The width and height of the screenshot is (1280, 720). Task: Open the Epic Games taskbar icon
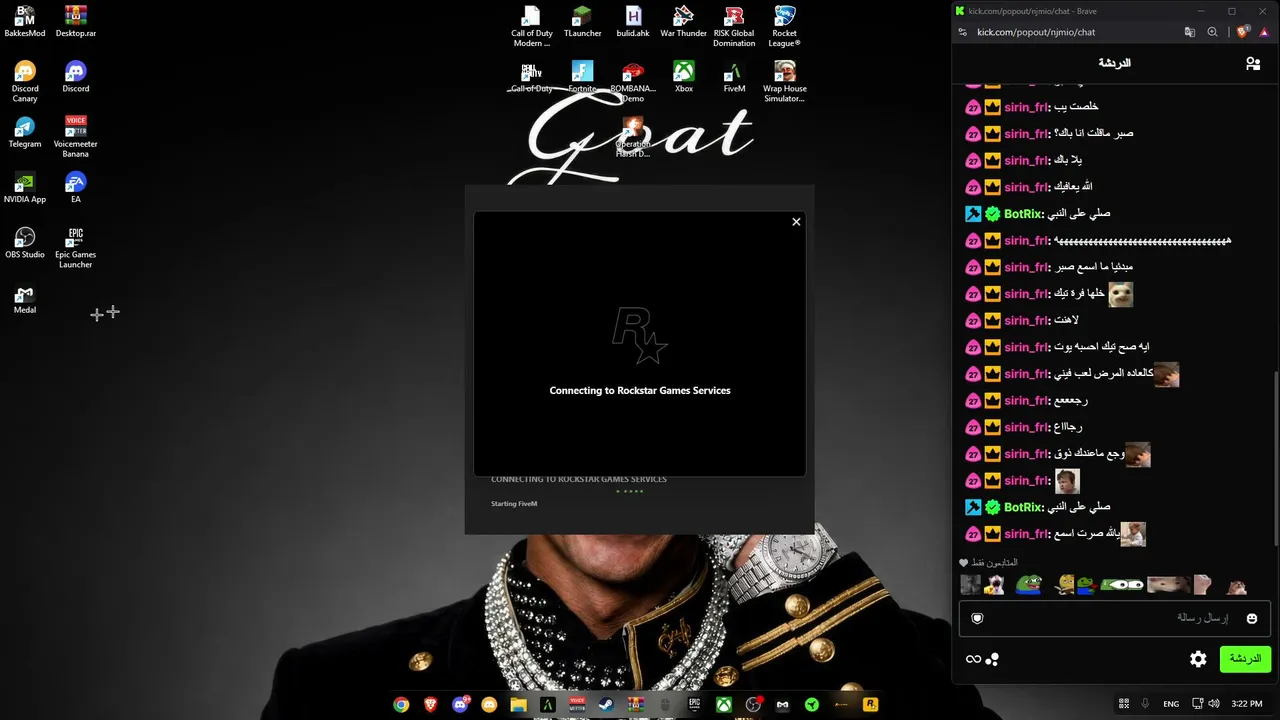694,704
